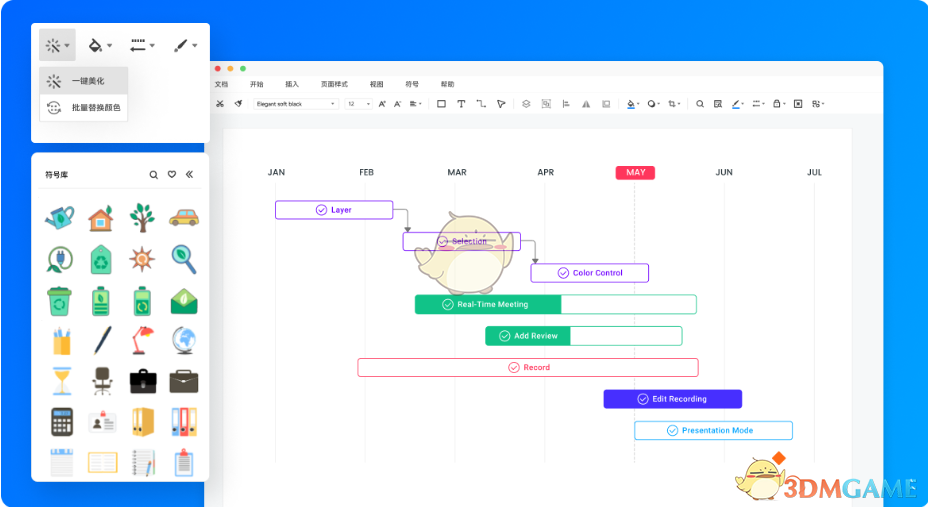The width and height of the screenshot is (928, 507).
Task: Open the paint bucket fill dropdown
Action: tap(99, 45)
